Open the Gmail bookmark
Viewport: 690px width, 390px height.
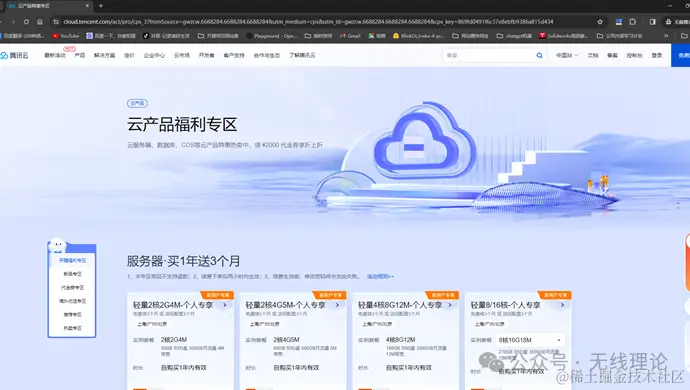[350, 36]
